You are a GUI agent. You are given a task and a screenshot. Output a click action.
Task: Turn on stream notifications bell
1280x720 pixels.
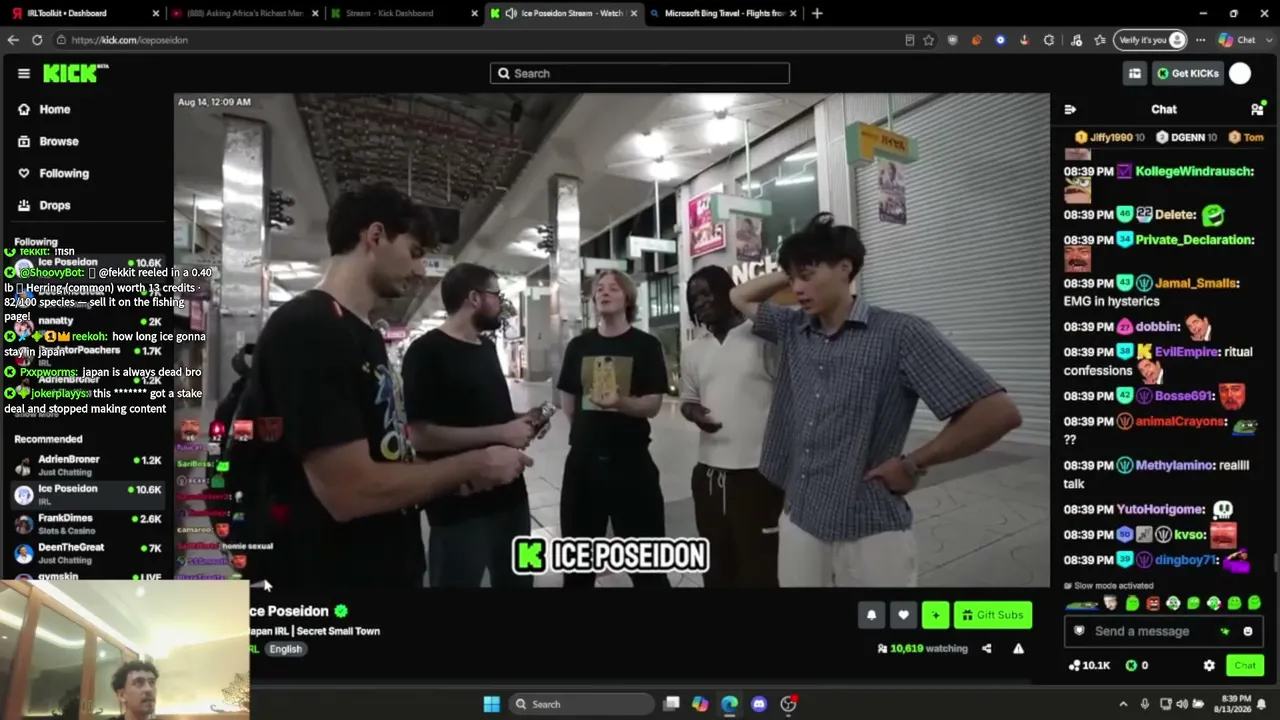coord(871,615)
